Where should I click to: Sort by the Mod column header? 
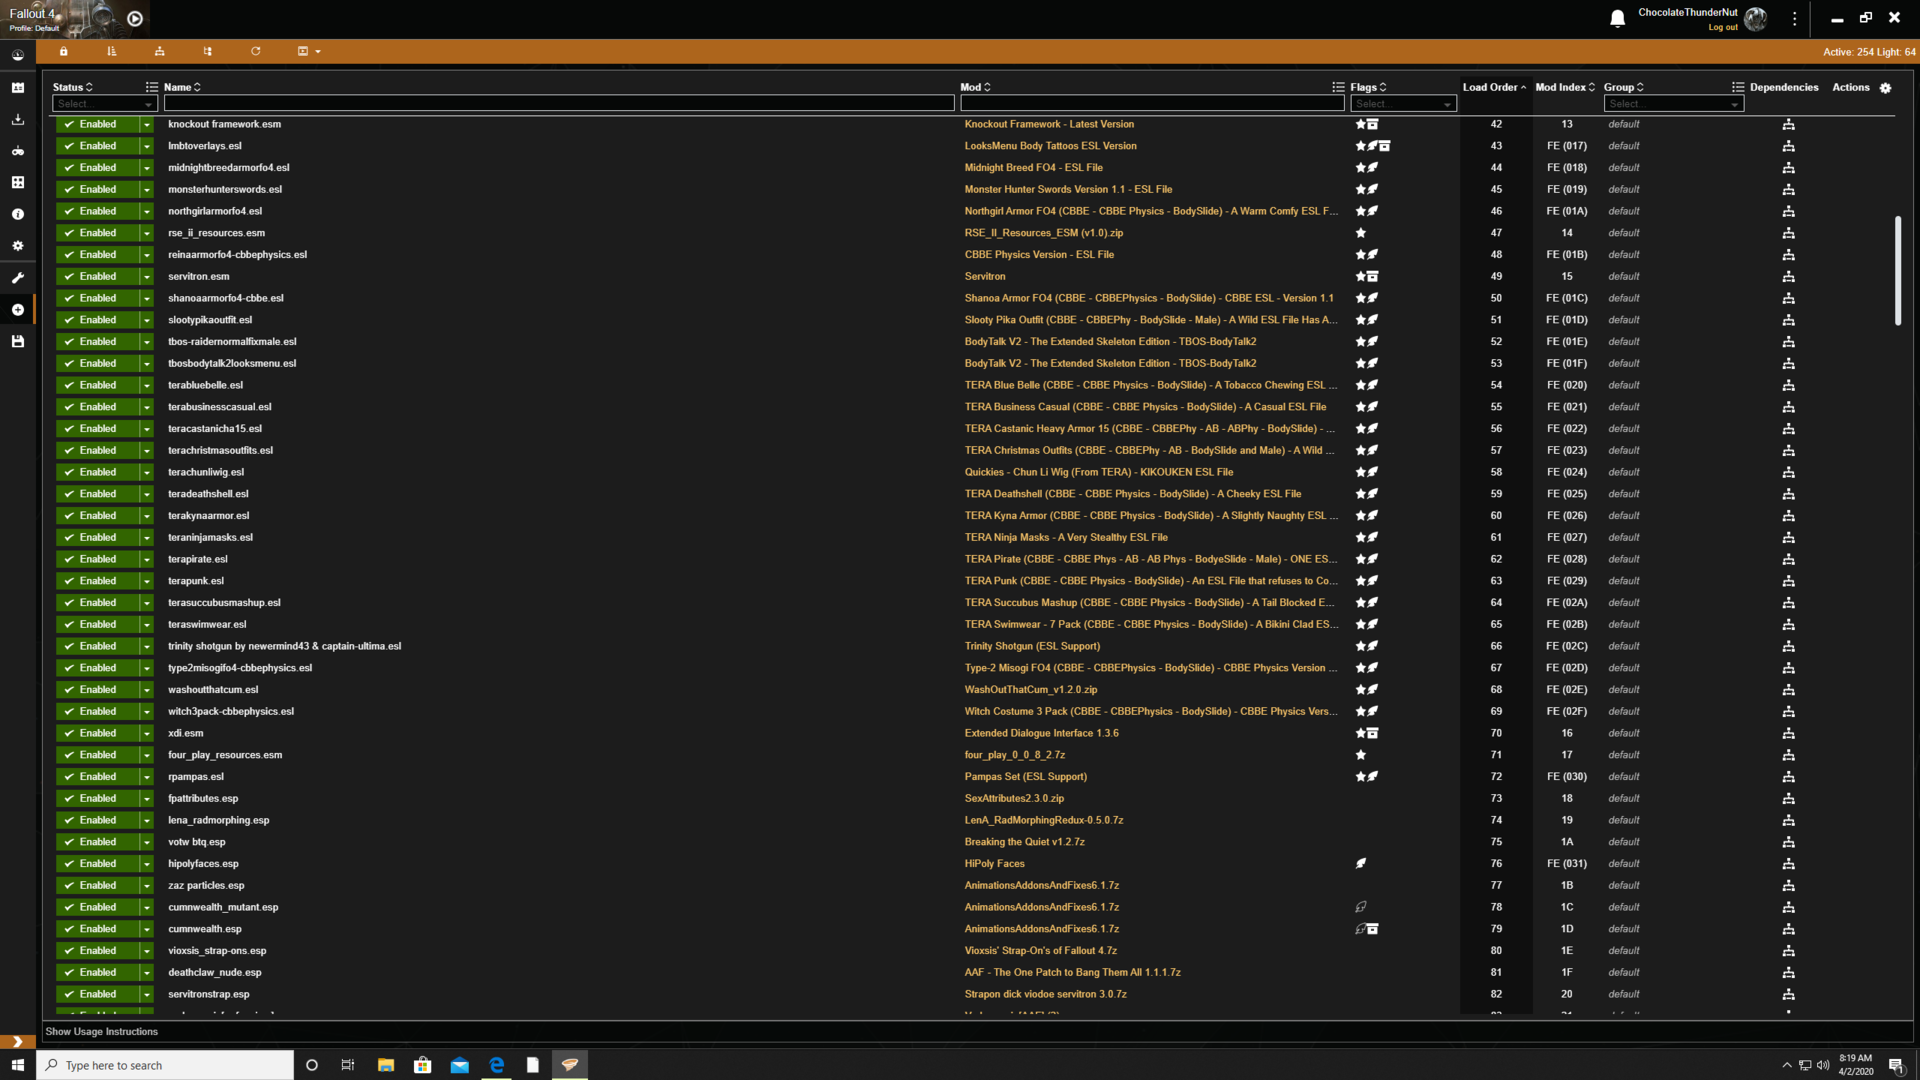[x=975, y=87]
